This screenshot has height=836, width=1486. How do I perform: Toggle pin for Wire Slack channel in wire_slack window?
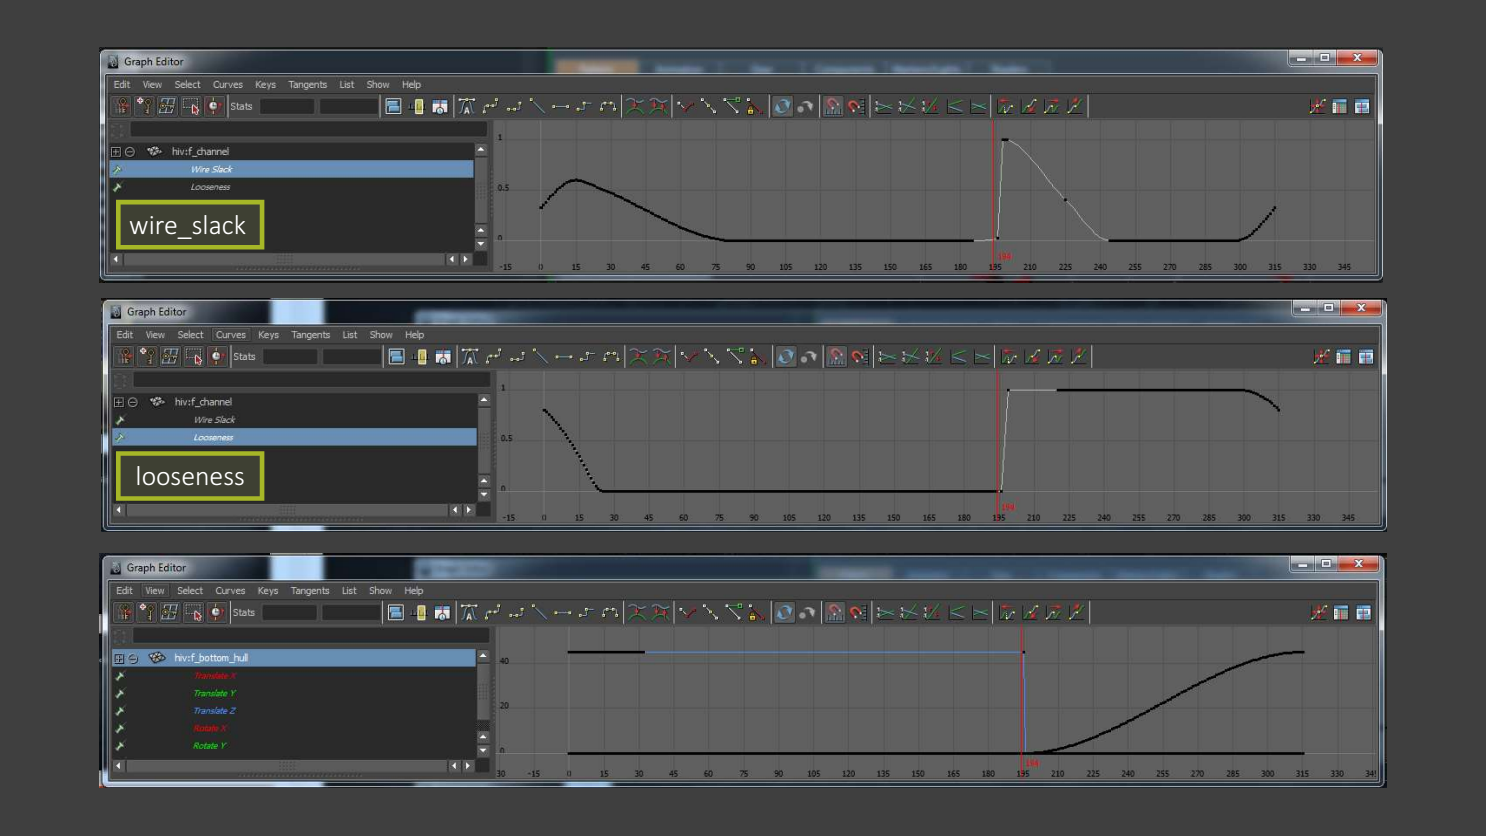tap(118, 170)
